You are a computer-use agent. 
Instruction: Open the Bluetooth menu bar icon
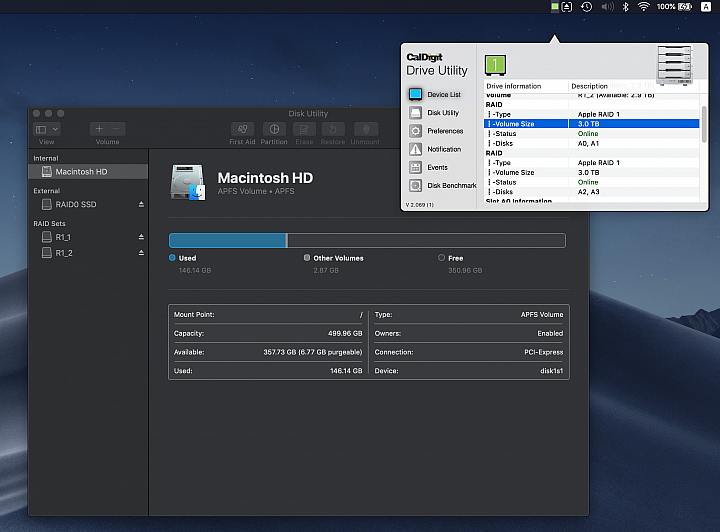tap(625, 6)
